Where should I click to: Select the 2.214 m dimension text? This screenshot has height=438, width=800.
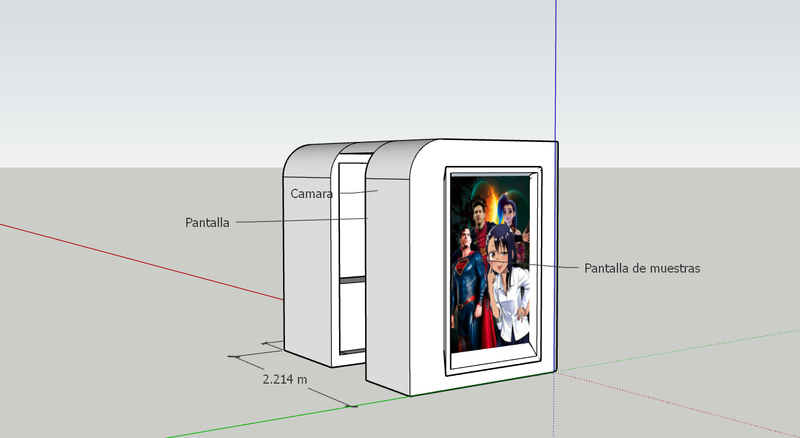[x=285, y=379]
